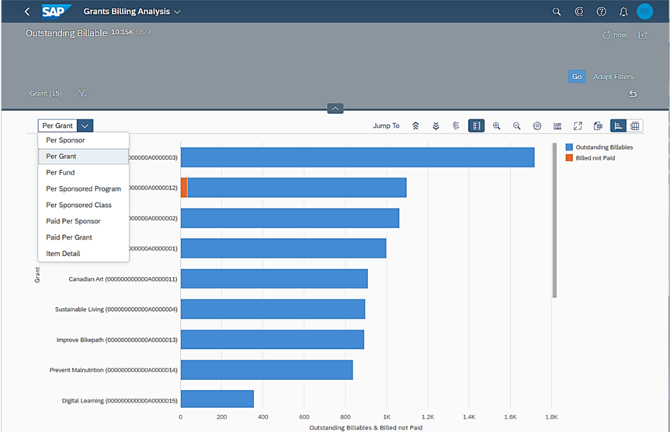Click the share/export icon below avatar
672x432 pixels.
click(642, 35)
